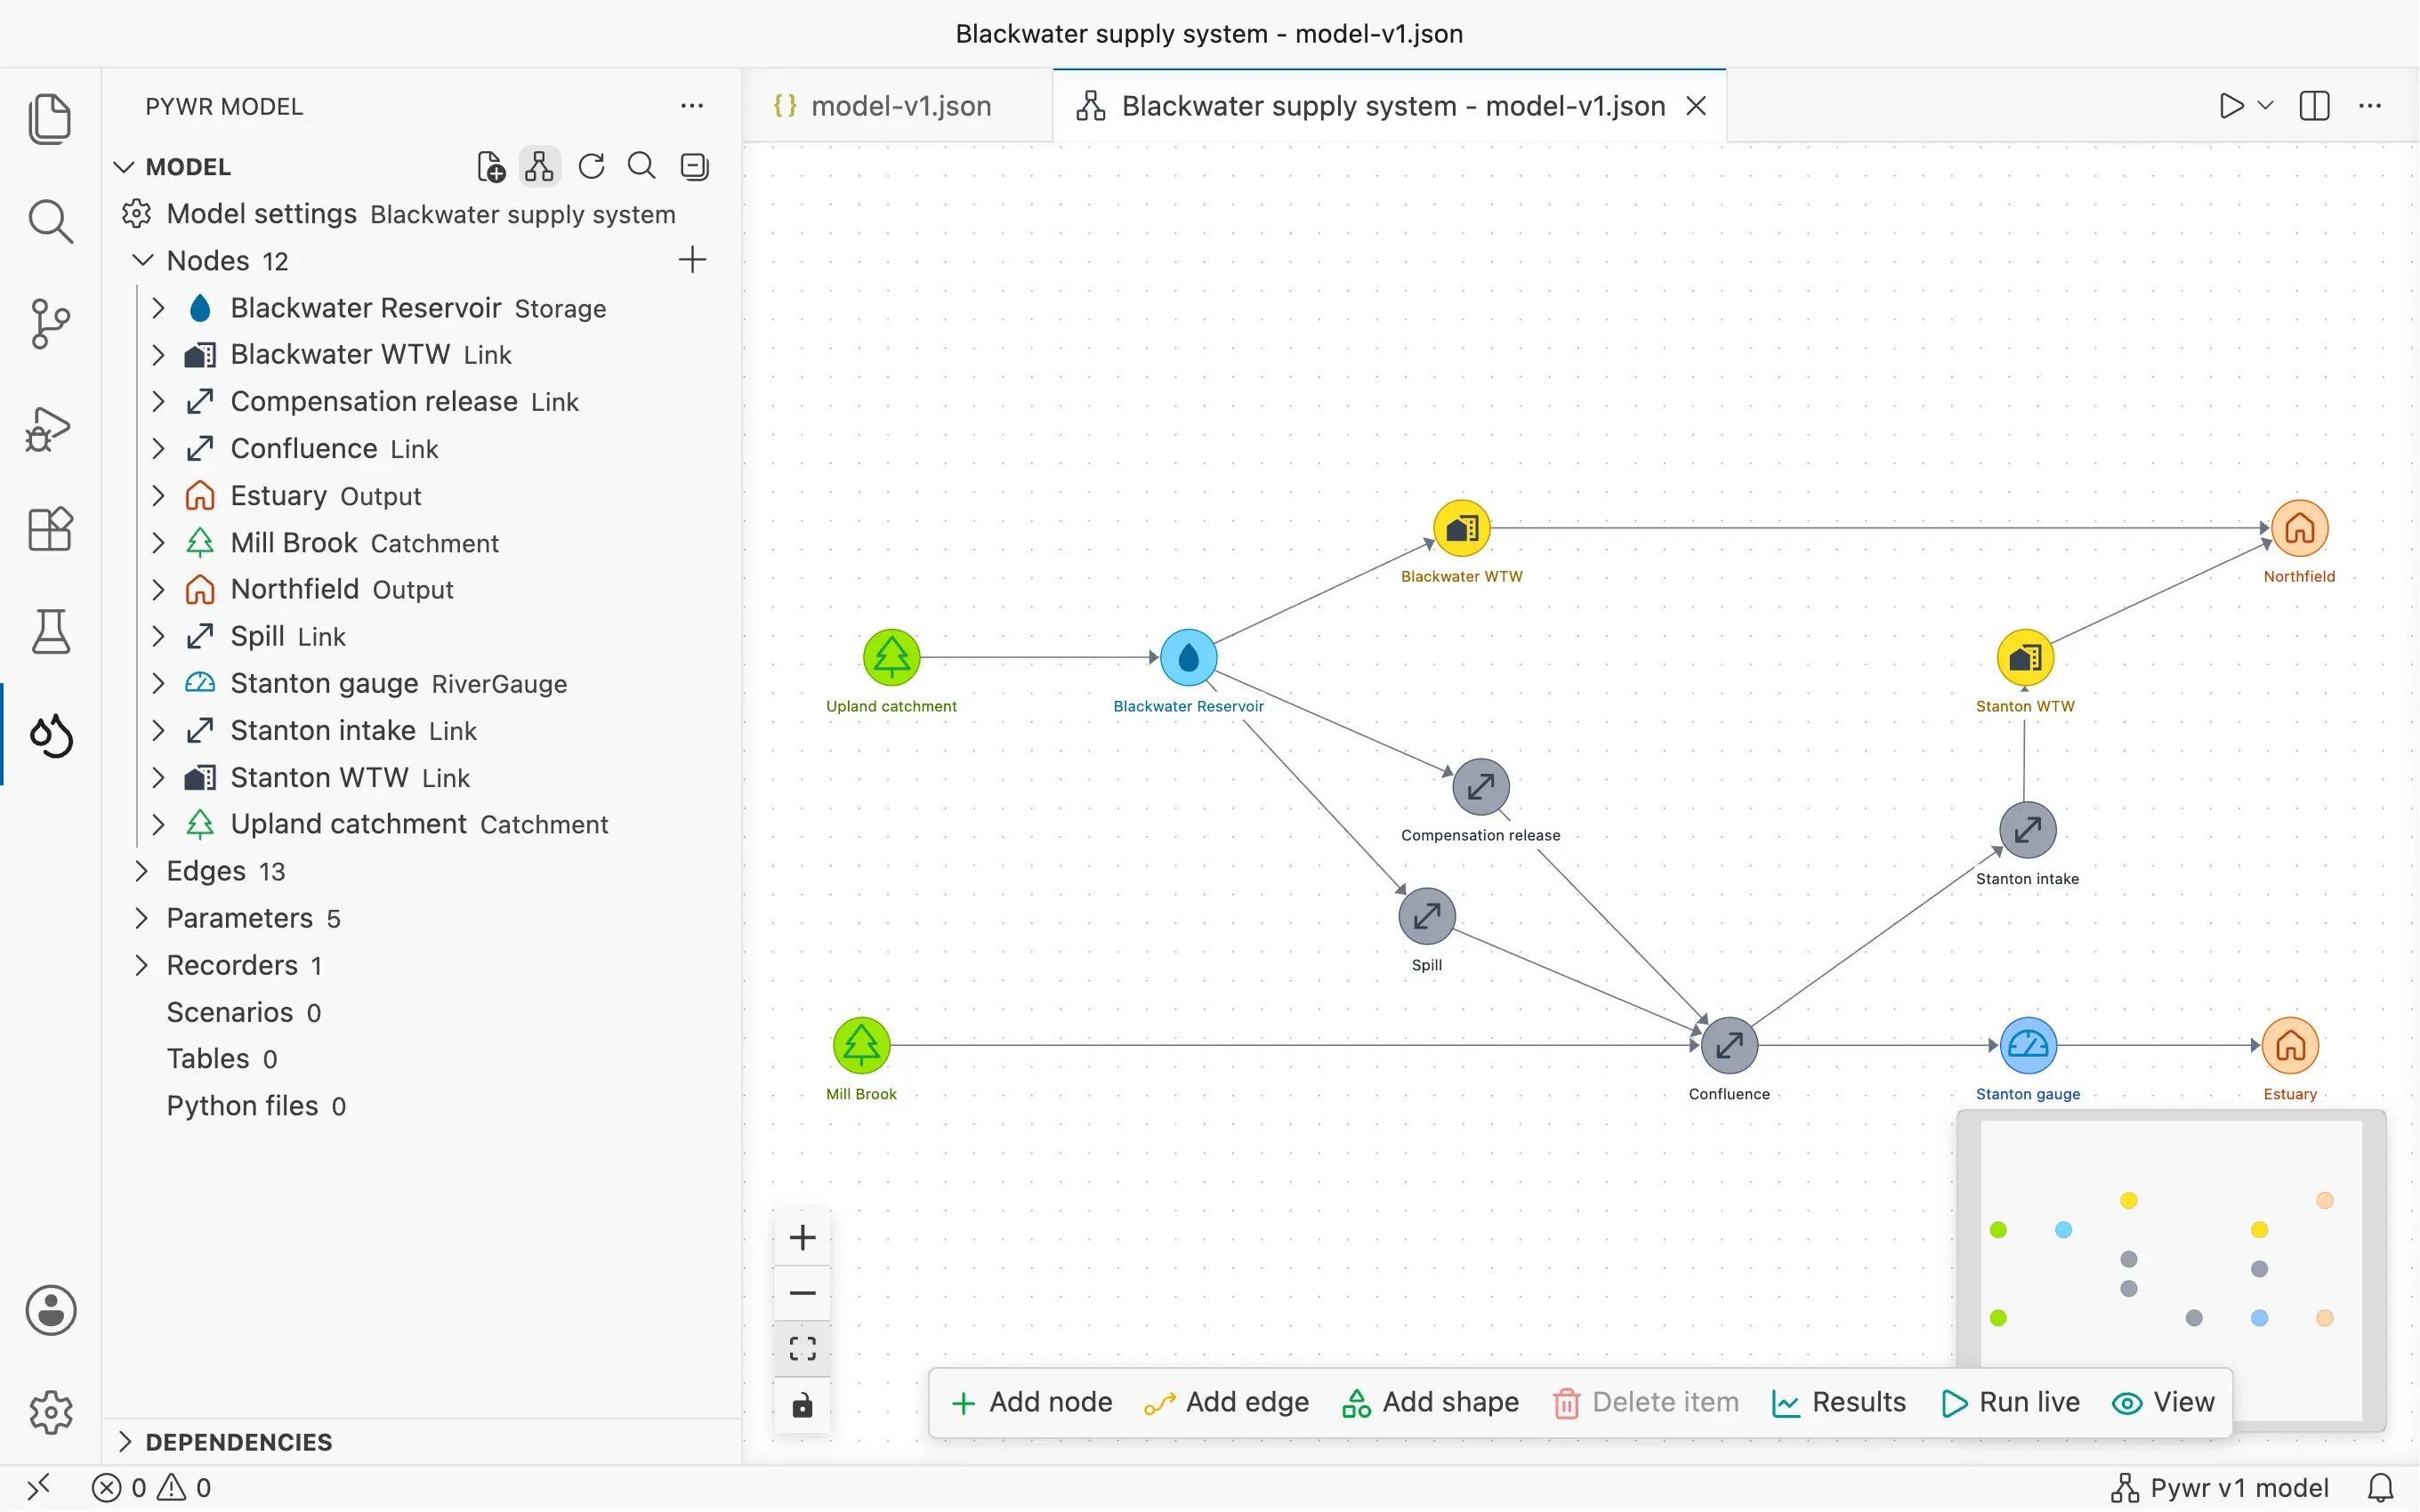Click the add node plus icon beside Nodes
Image resolution: width=2420 pixels, height=1512 pixels.
[x=692, y=260]
